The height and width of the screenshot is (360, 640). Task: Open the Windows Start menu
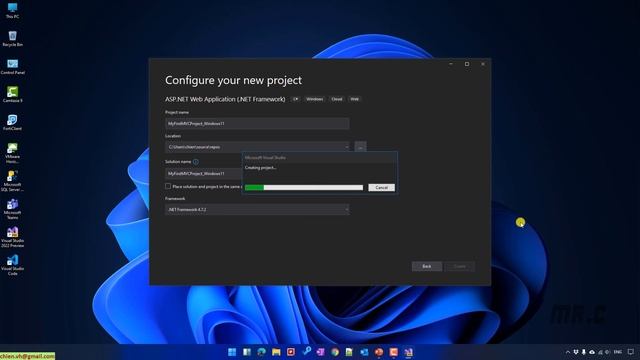click(x=232, y=352)
